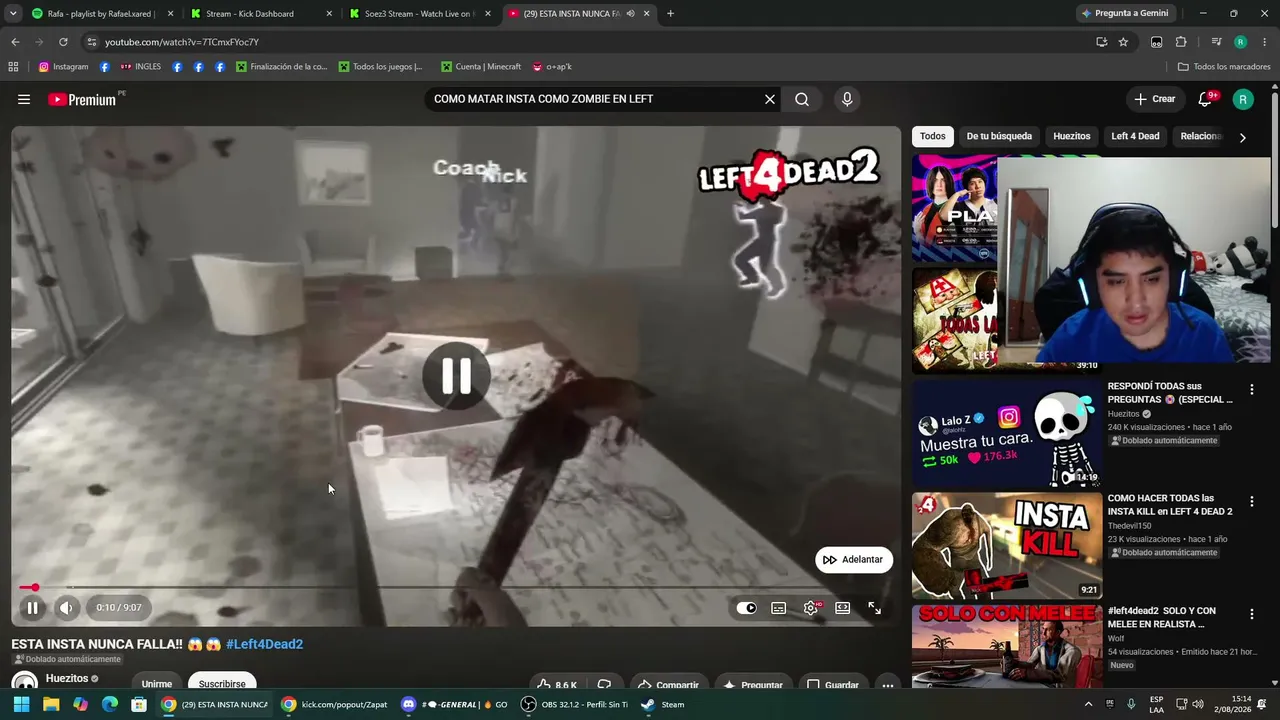Start voice search with the microphone
Viewport: 1280px width, 720px height.
(847, 99)
